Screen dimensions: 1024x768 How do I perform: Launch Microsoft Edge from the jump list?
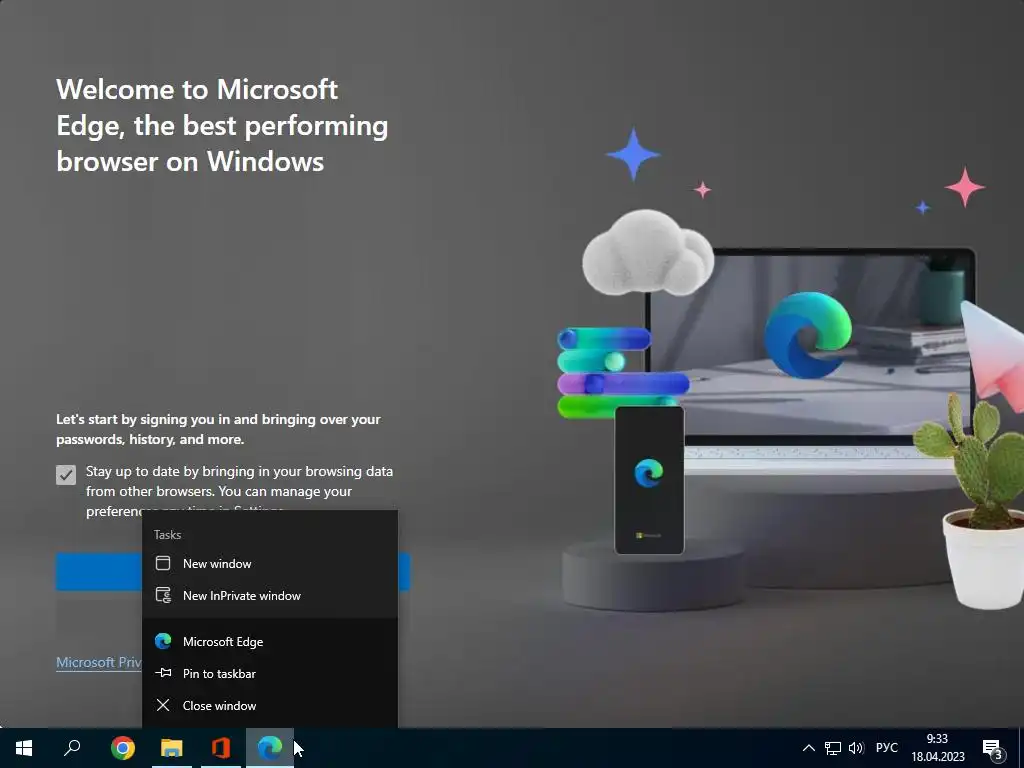[270, 641]
